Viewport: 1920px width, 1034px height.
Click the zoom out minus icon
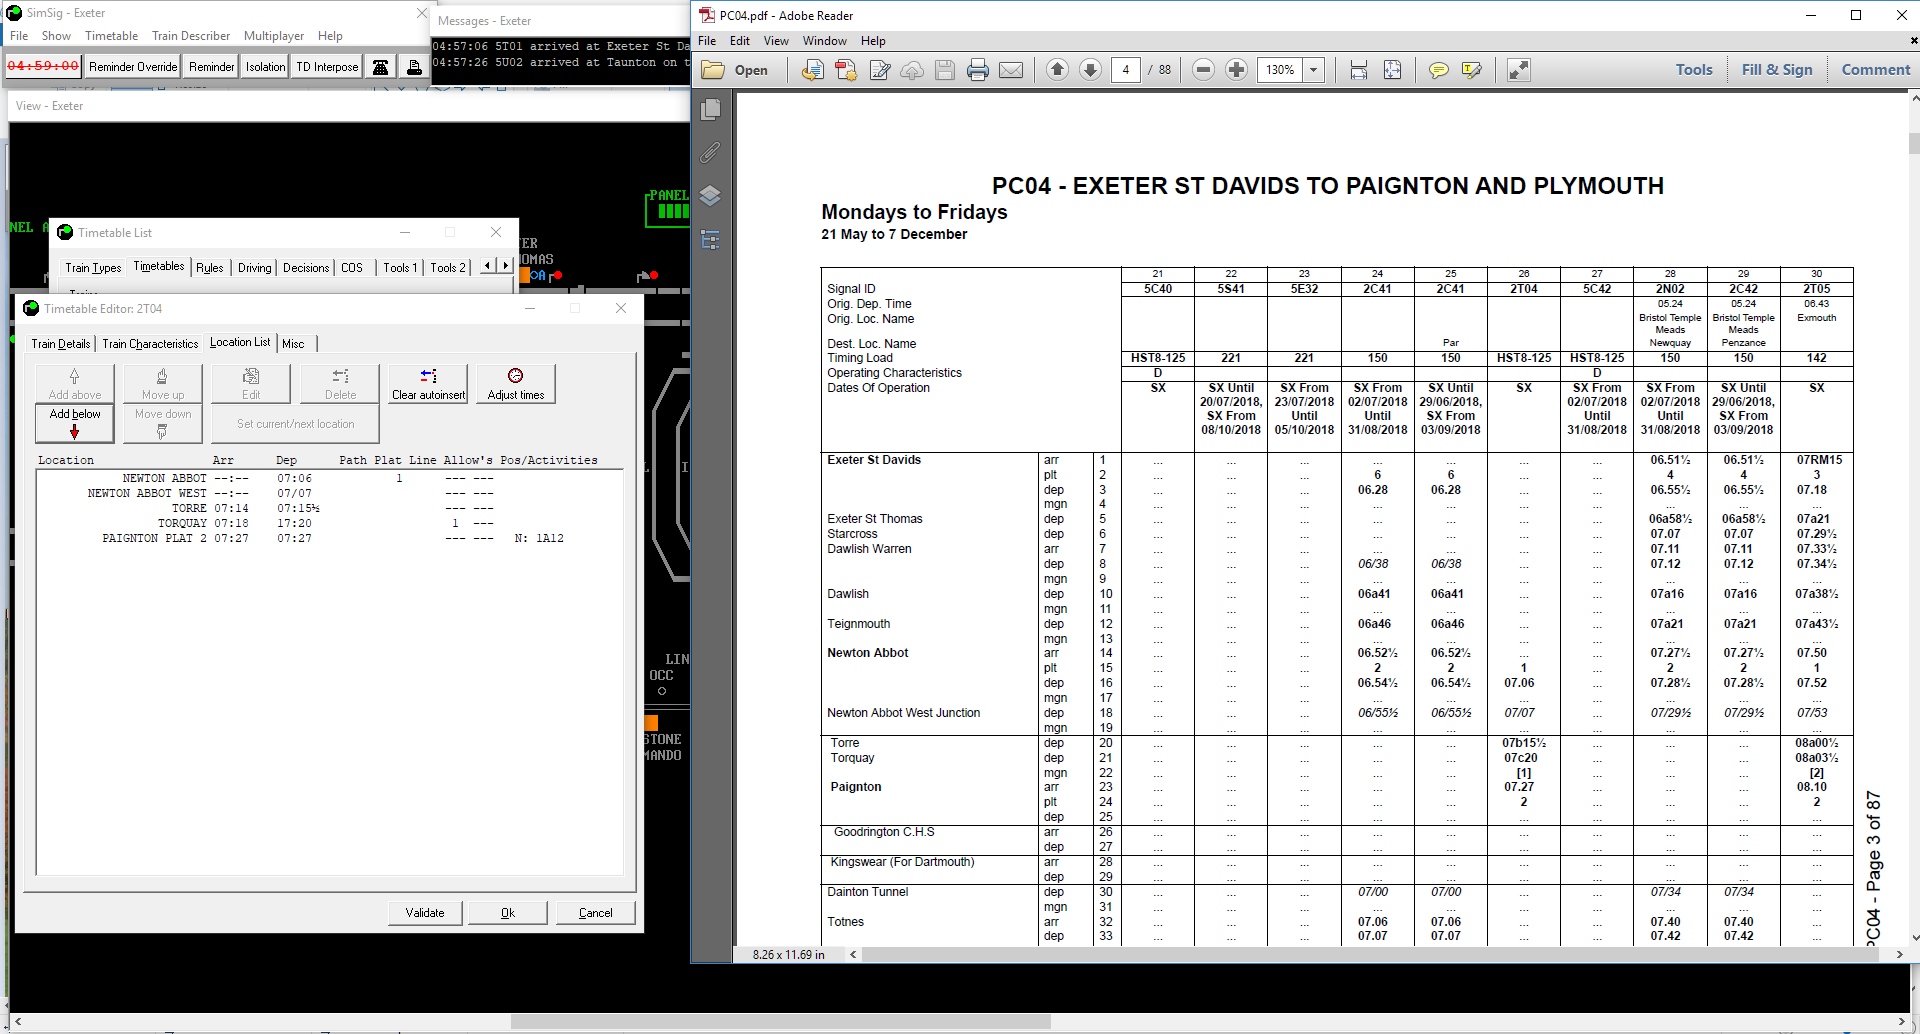tap(1204, 69)
